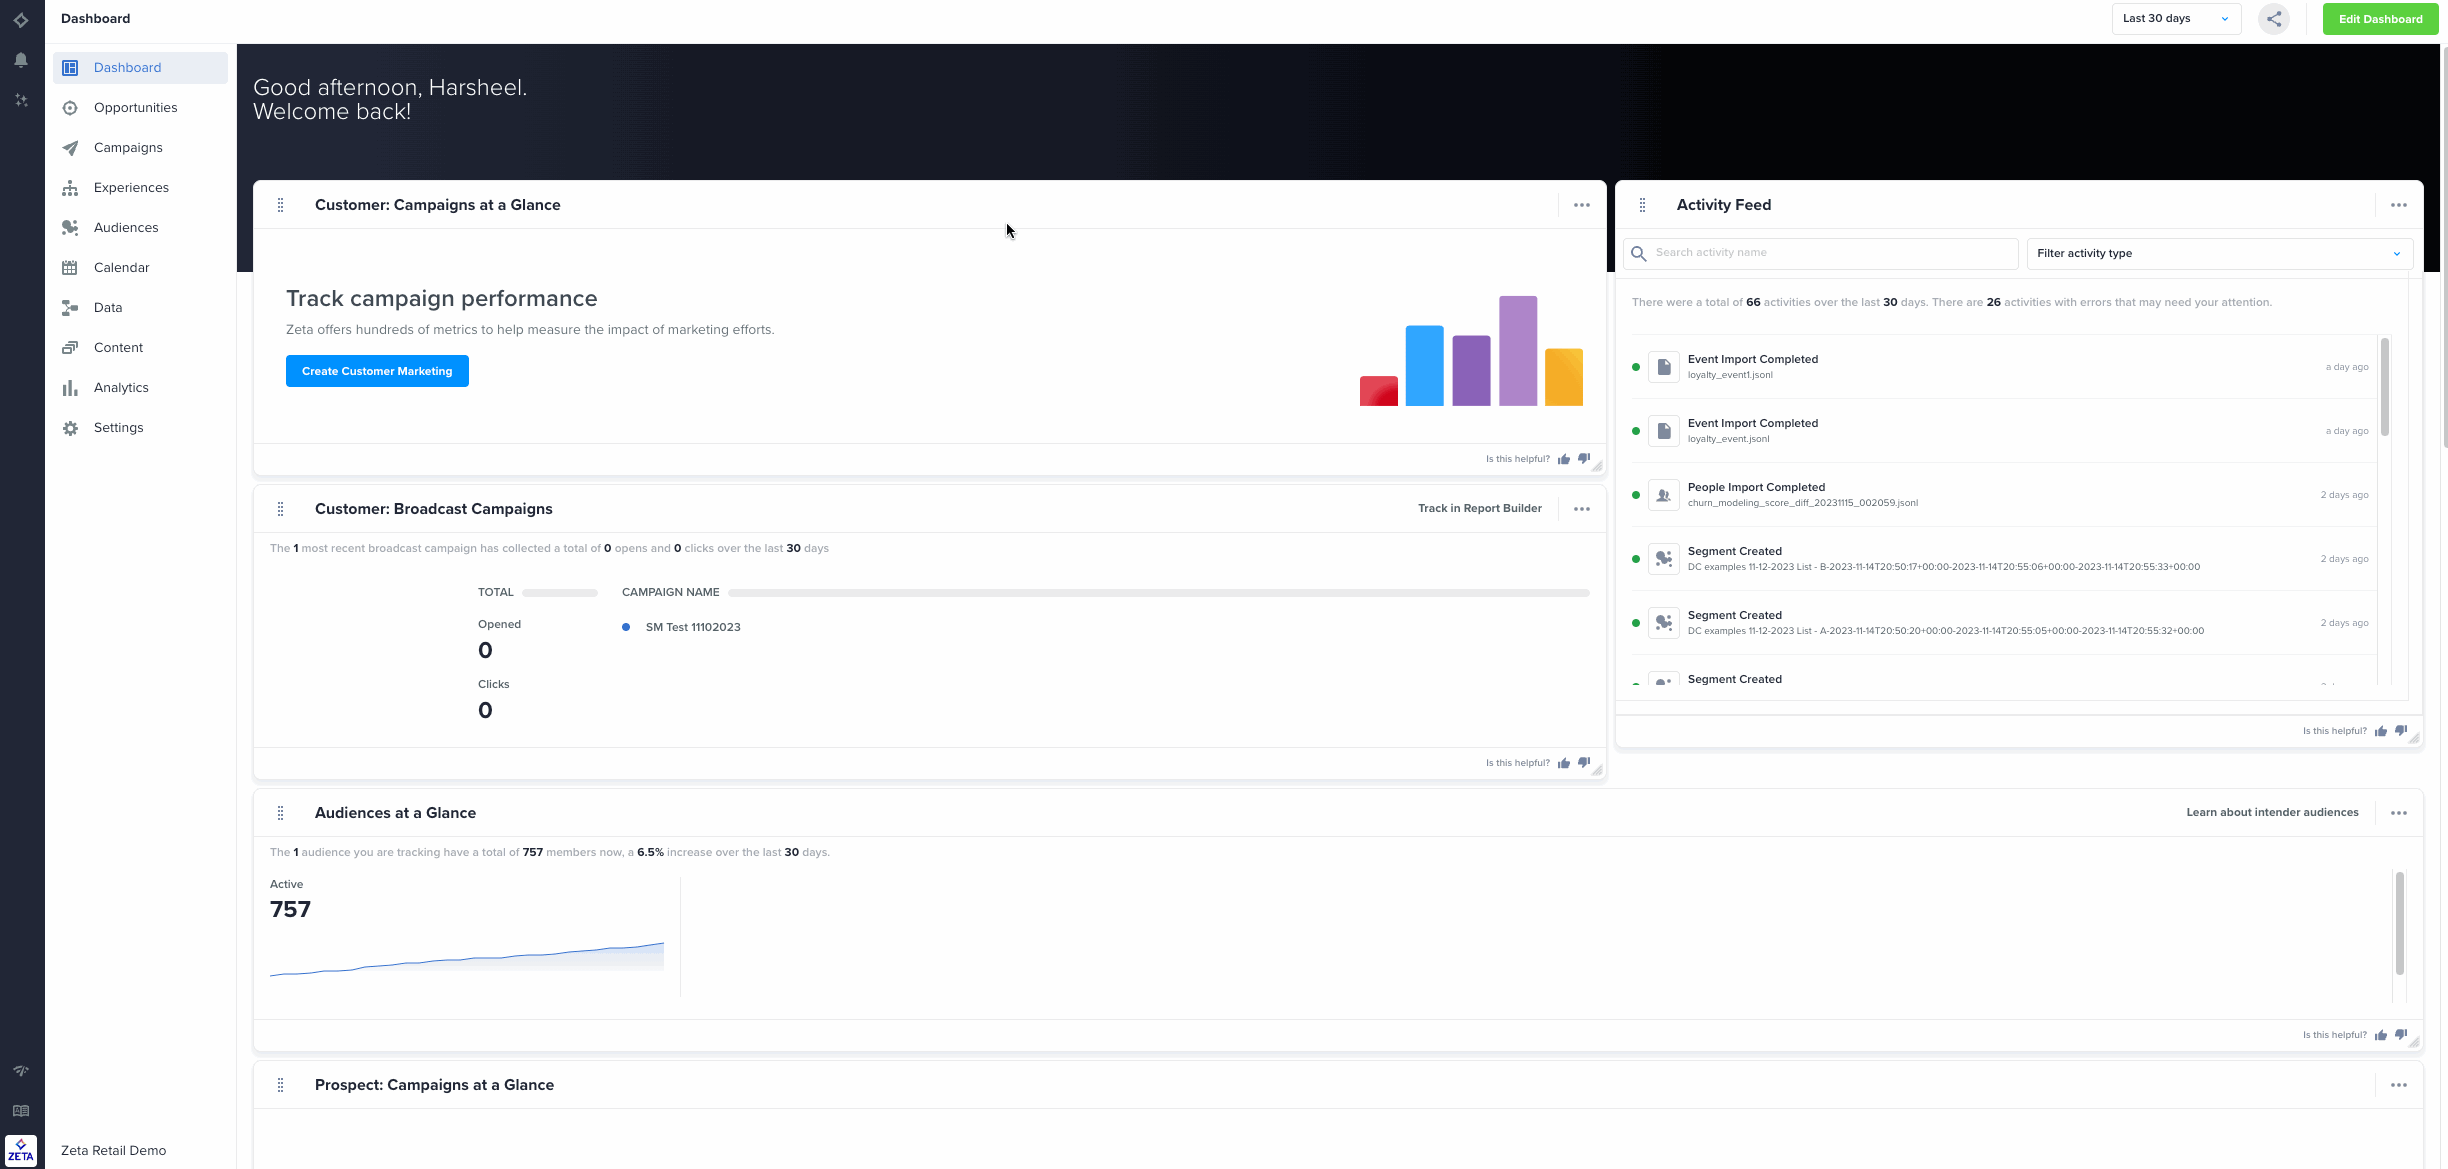Screen dimensions: 2448x1169
Task: Thumbs down the Activity Feed widget
Action: pos(2401,731)
